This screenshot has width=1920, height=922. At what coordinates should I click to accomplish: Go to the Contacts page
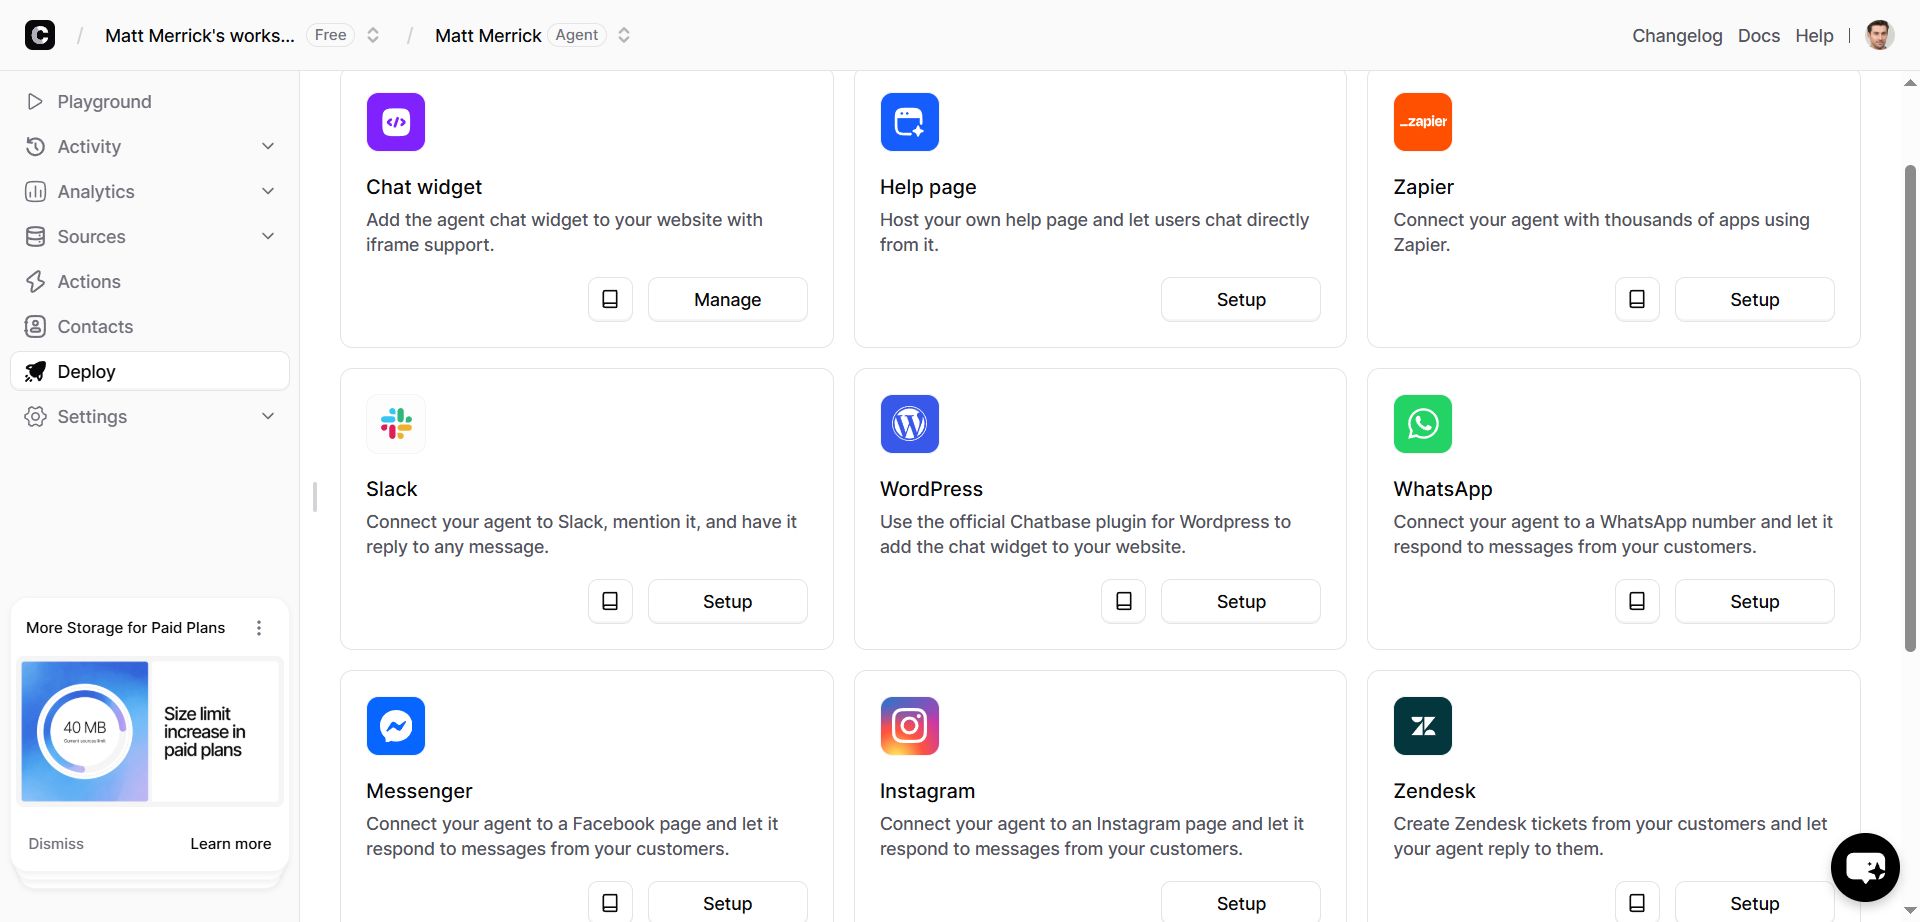tap(150, 327)
